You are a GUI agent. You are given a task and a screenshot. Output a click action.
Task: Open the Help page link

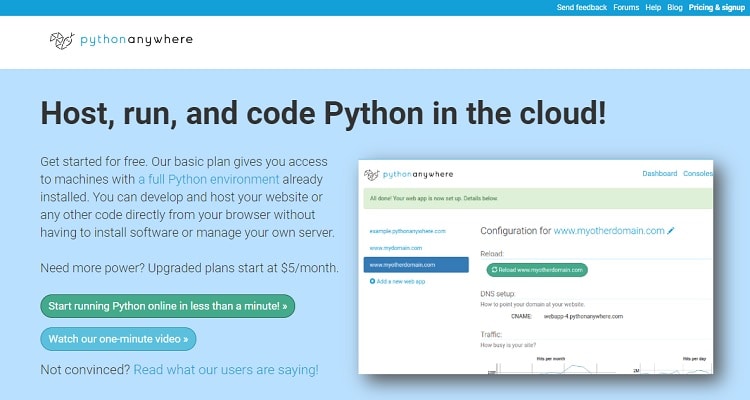click(x=653, y=7)
